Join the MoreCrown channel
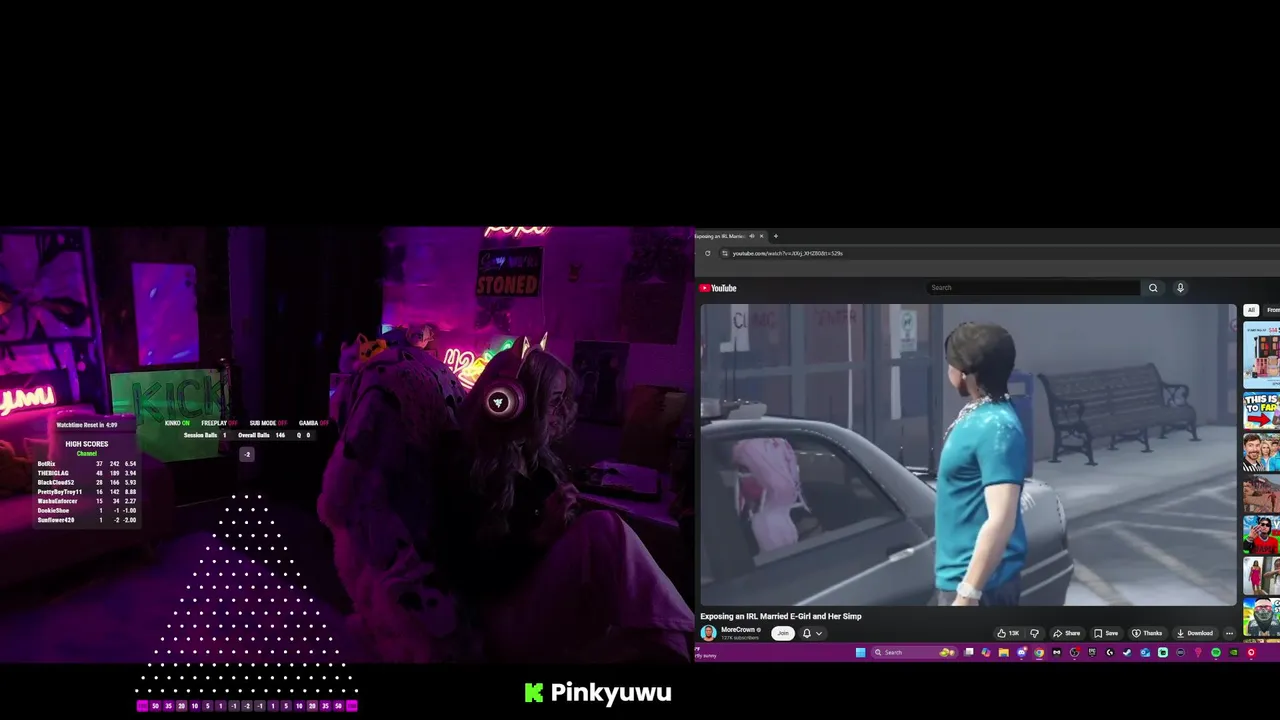1280x720 pixels. pos(783,633)
